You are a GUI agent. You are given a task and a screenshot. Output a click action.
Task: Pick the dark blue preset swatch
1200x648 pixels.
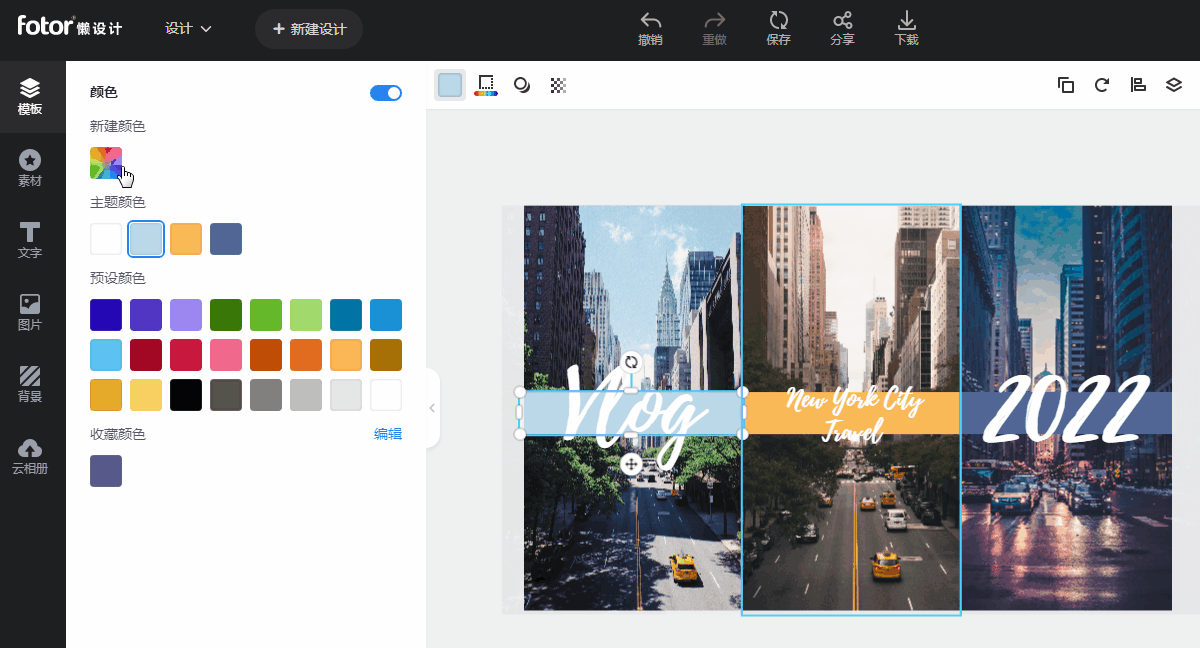click(x=106, y=315)
